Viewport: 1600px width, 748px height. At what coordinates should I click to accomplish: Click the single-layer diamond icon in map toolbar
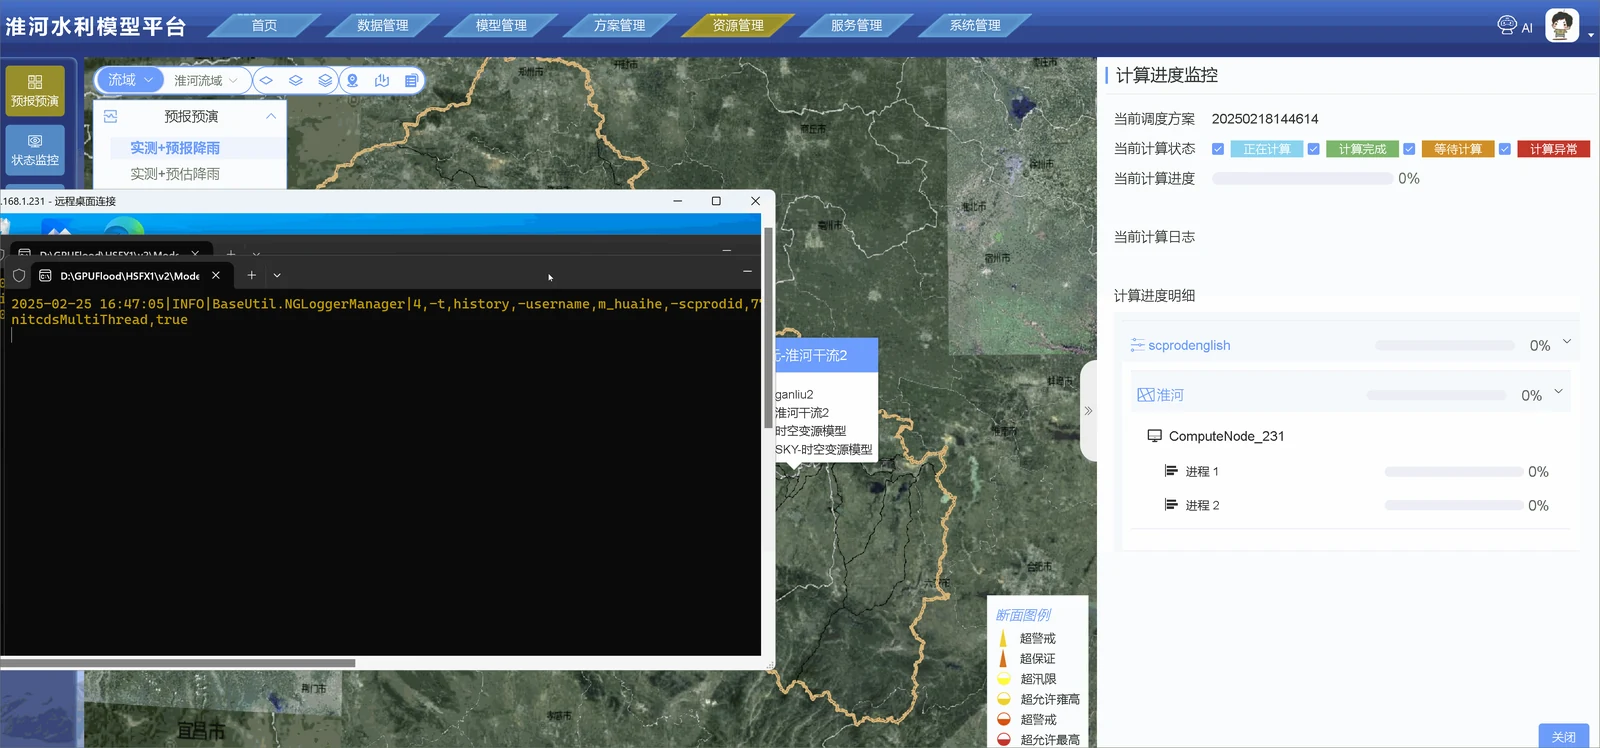point(266,80)
